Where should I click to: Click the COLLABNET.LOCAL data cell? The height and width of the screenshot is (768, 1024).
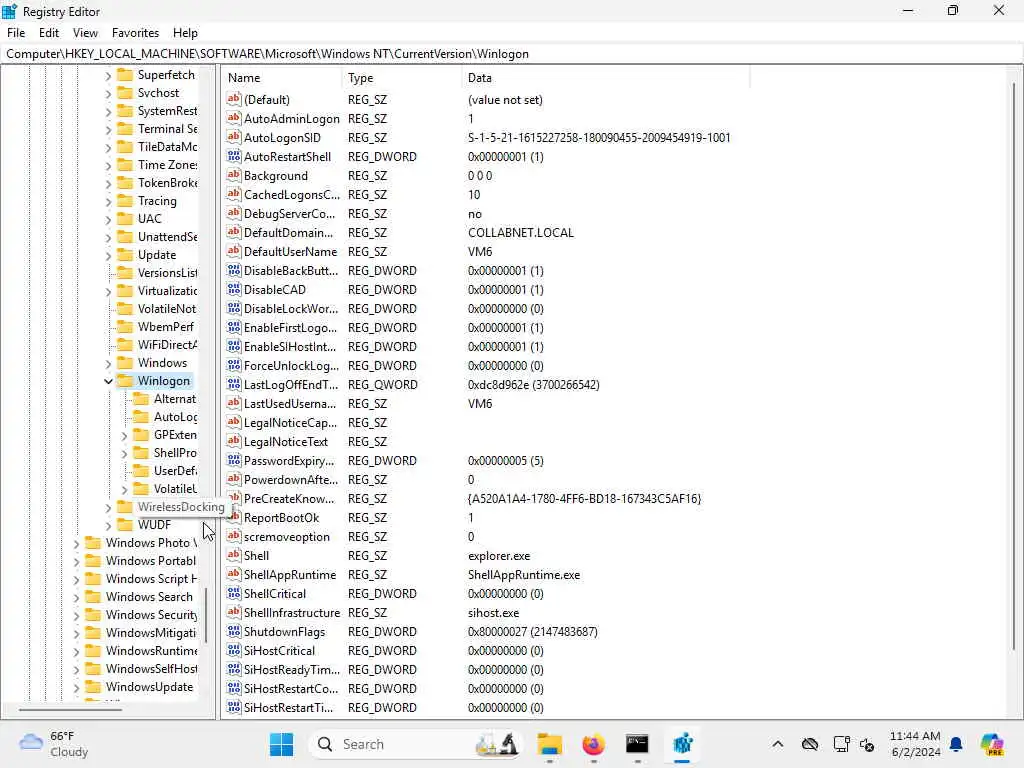(520, 232)
